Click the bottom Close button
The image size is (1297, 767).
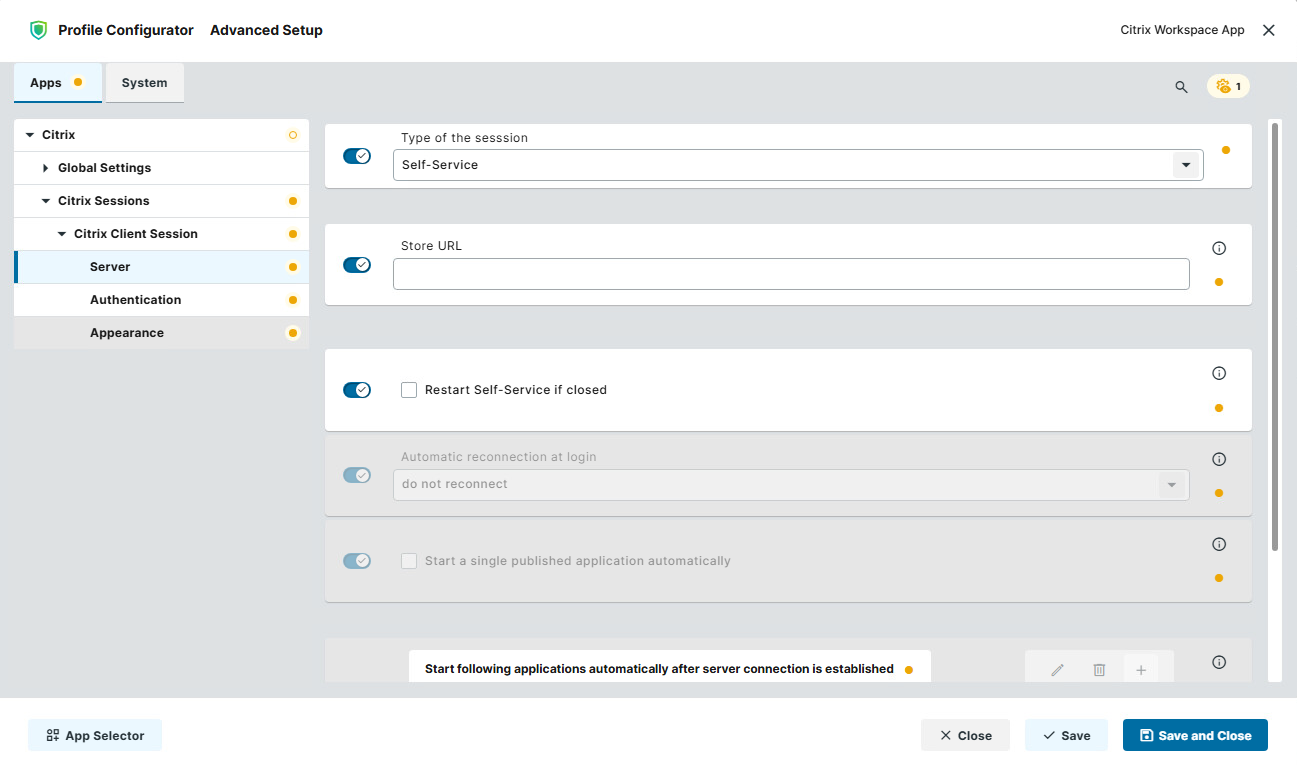(965, 735)
